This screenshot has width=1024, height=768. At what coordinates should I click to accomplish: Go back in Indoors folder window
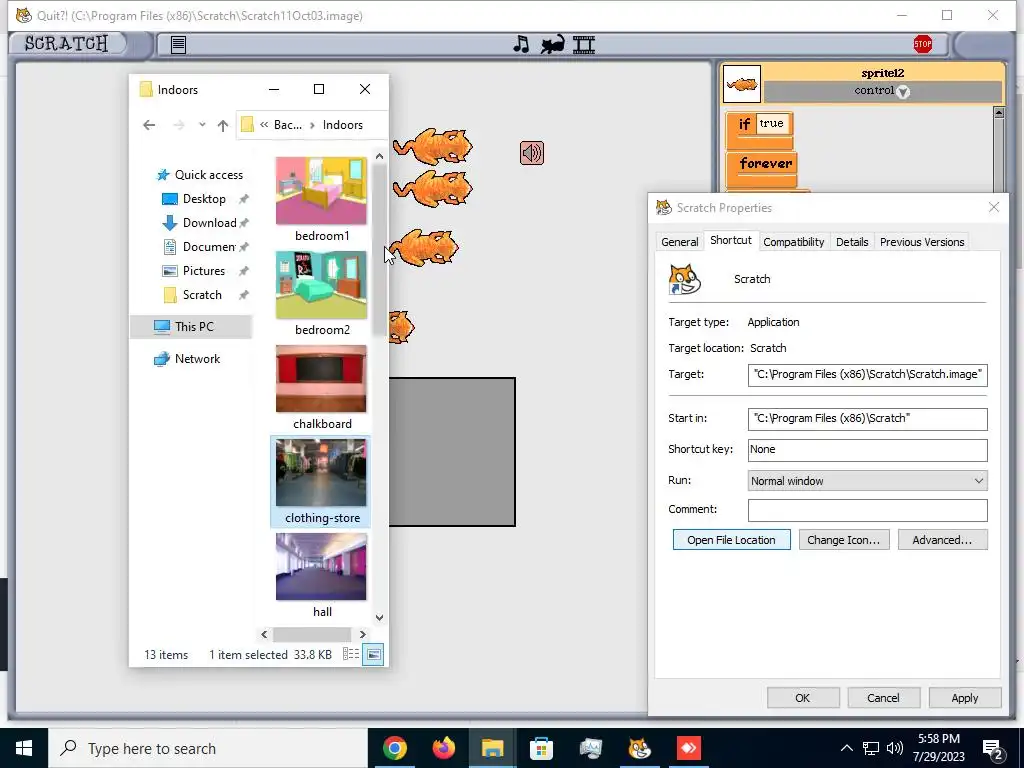pyautogui.click(x=149, y=125)
